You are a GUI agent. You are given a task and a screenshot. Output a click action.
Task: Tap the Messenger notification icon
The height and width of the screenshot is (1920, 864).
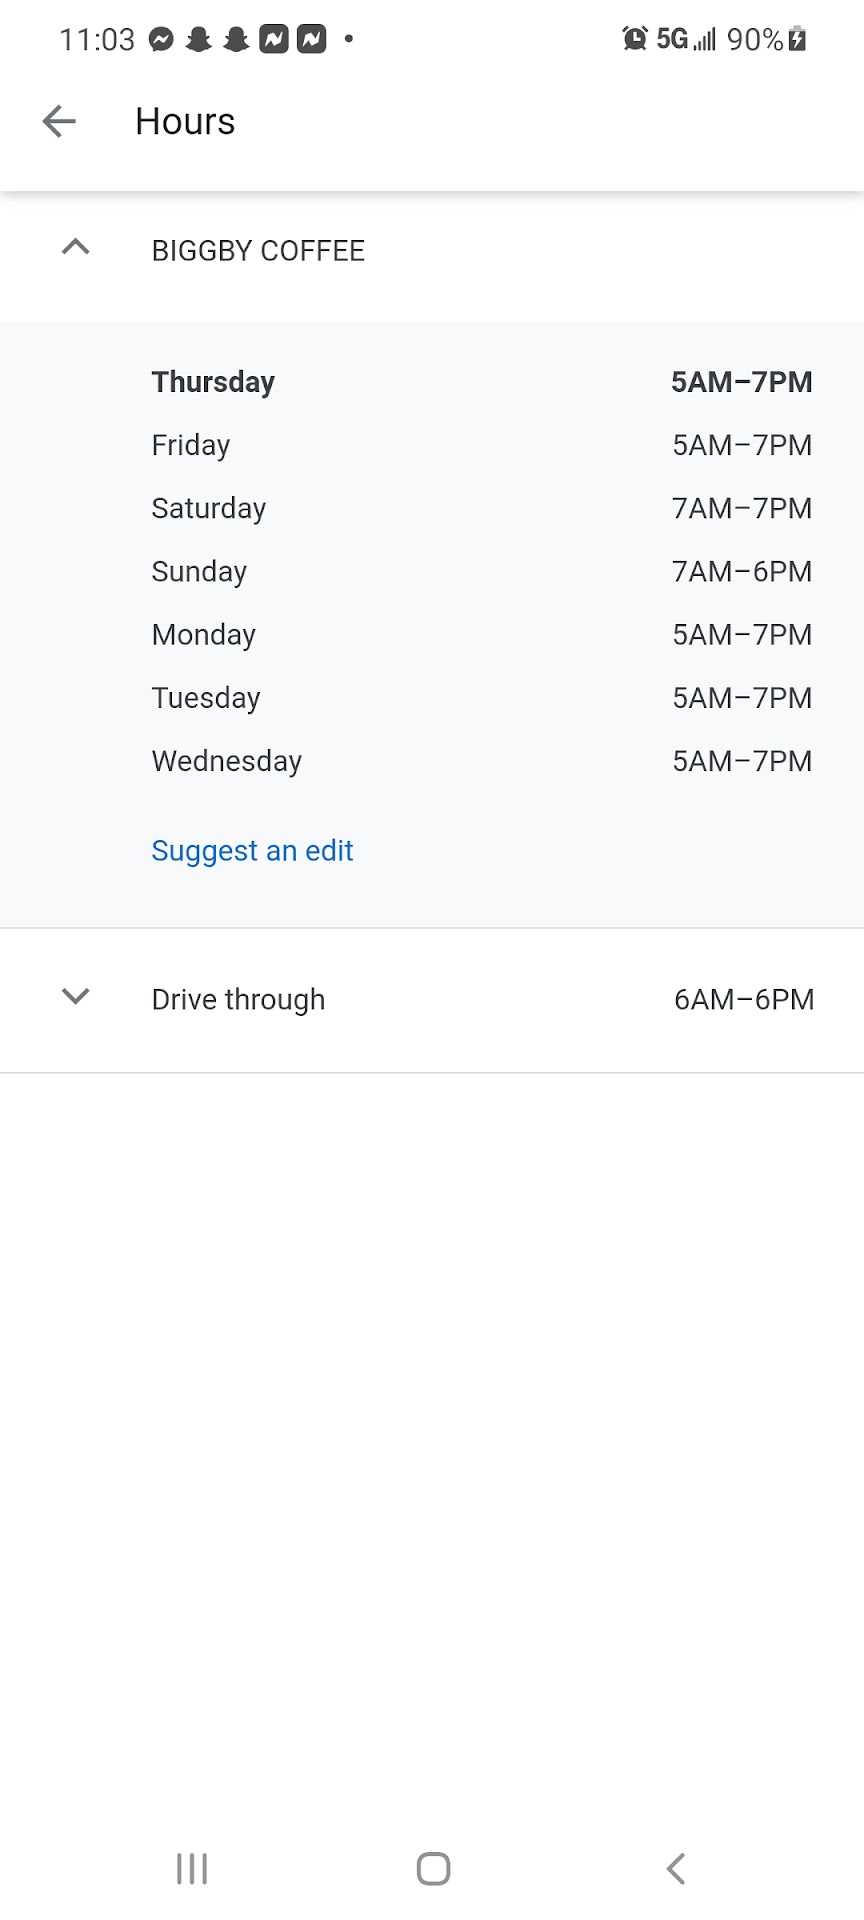161,40
